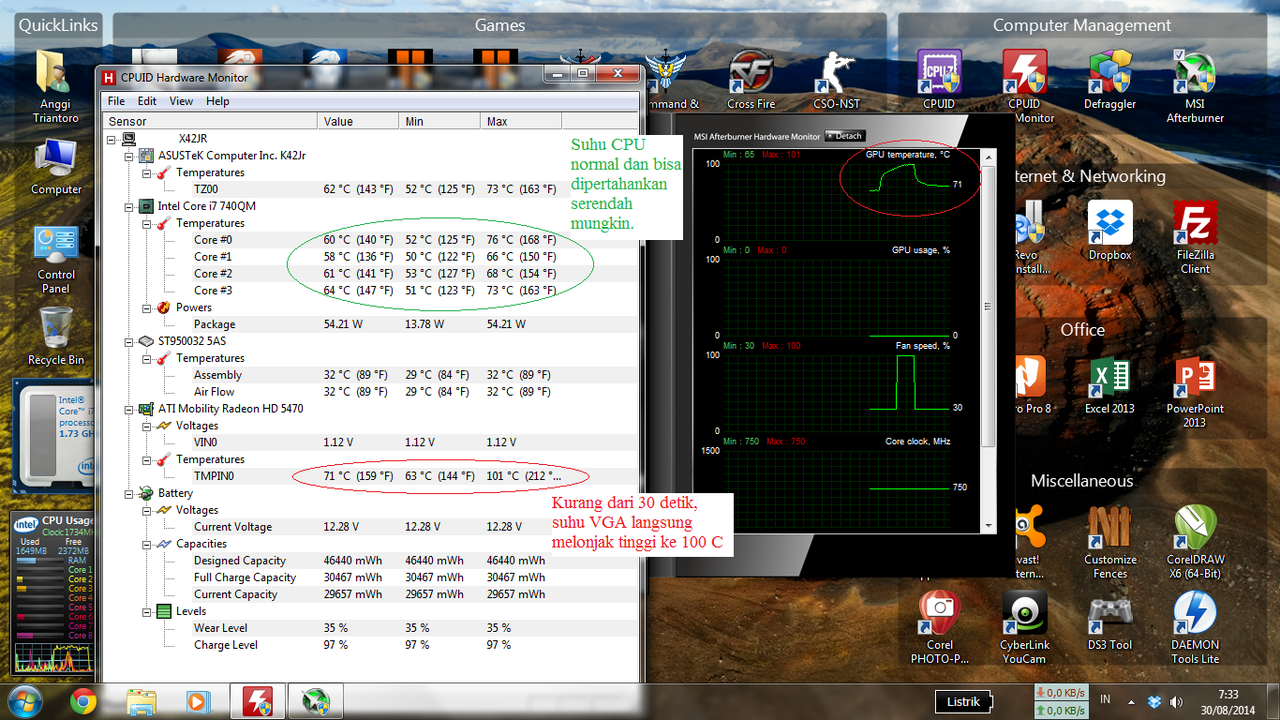Viewport: 1280px width, 720px height.
Task: Open the Help menu in Hardware Monitor
Action: (218, 101)
